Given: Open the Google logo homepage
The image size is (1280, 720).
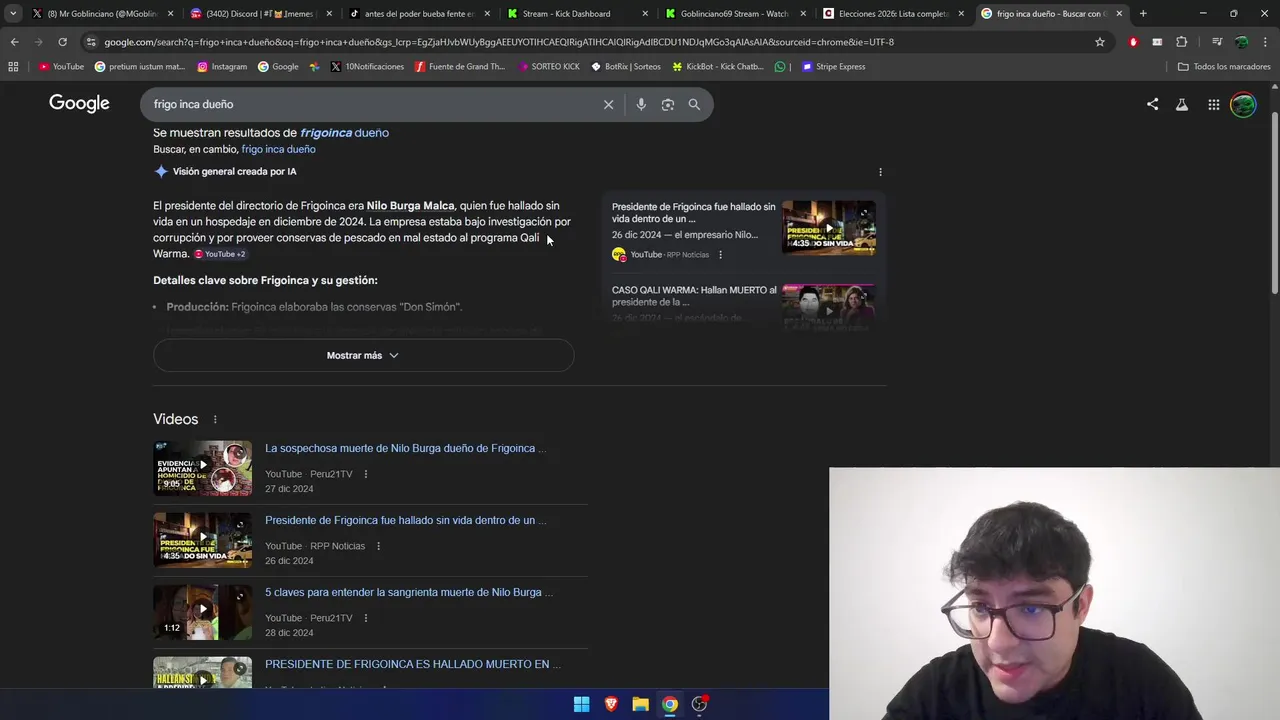Looking at the screenshot, I should tap(79, 104).
